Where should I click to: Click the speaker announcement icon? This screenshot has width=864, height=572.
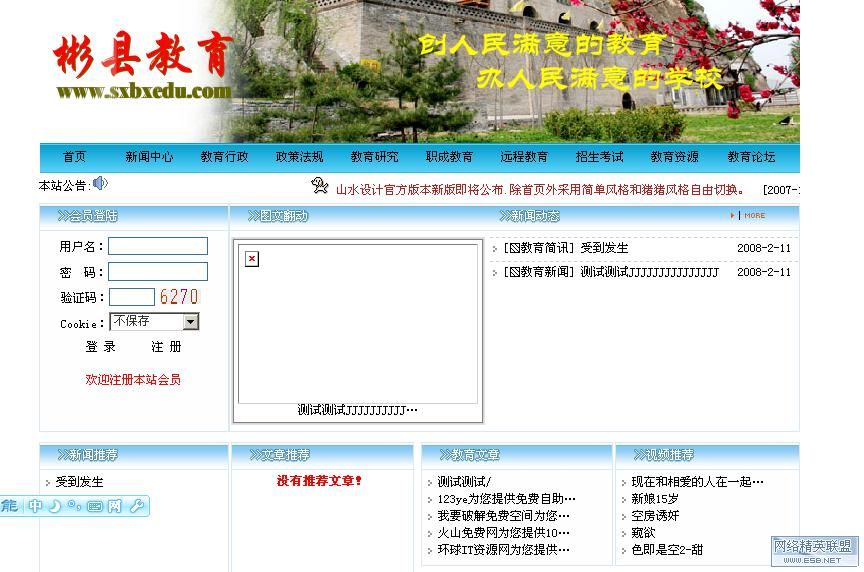[100, 183]
